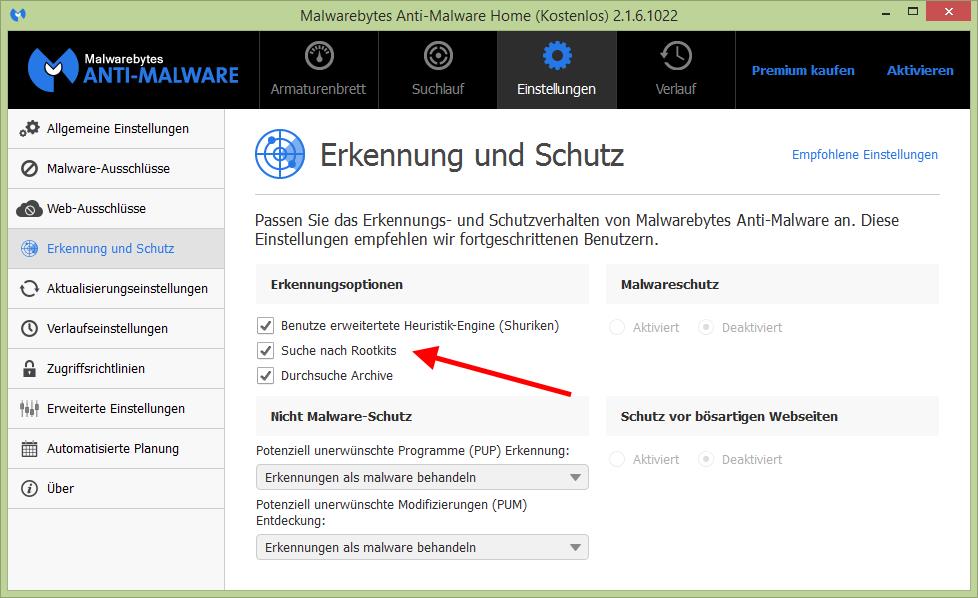Uncheck Suche nach Rootkits

tap(266, 350)
